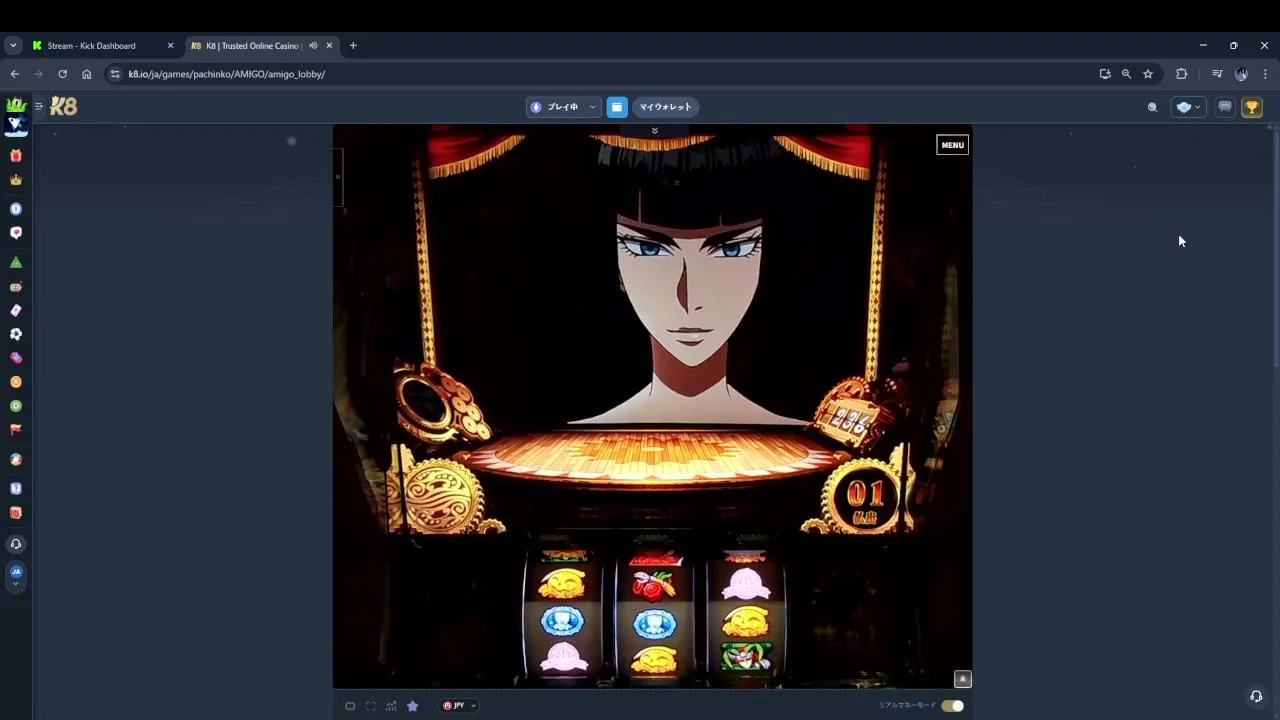Open the extensions puzzle icon
Viewport: 1280px width, 720px height.
click(x=1181, y=74)
